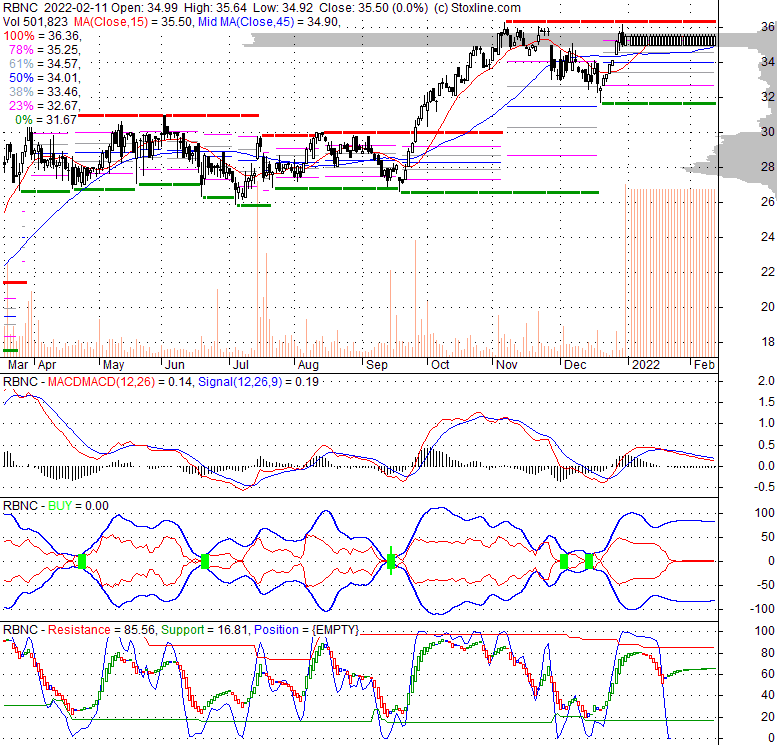This screenshot has width=778, height=746.
Task: Click the Position = {EMPTY} label
Action: click(306, 630)
